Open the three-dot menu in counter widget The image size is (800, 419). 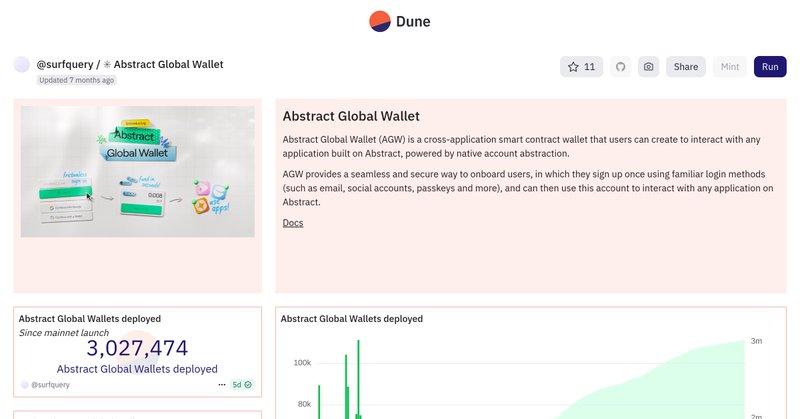click(222, 385)
